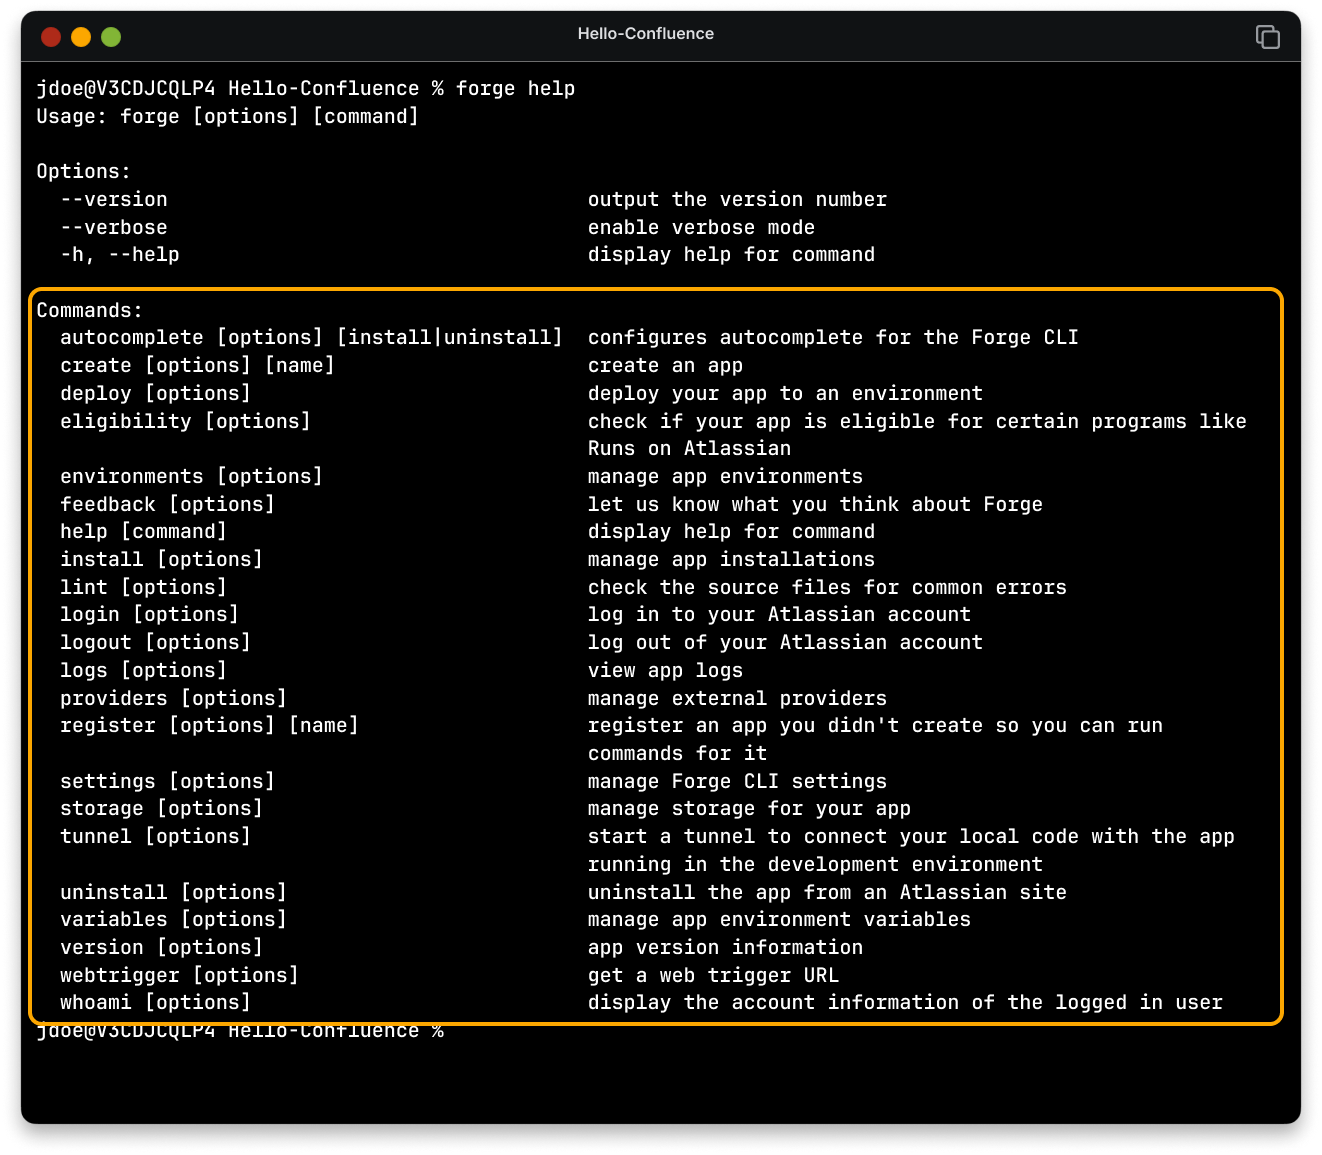Click the 'eligibility [options]' command
This screenshot has height=1155, width=1322.
[185, 421]
